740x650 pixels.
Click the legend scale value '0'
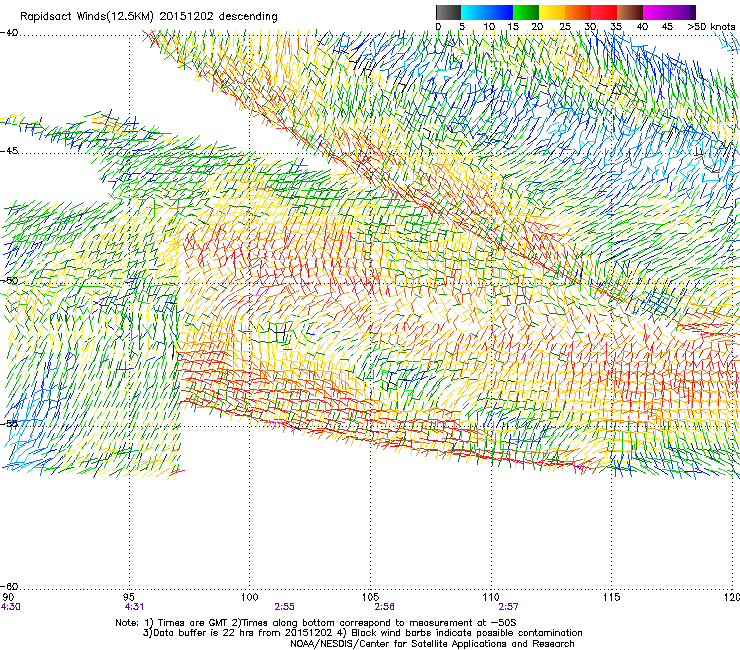(x=438, y=27)
